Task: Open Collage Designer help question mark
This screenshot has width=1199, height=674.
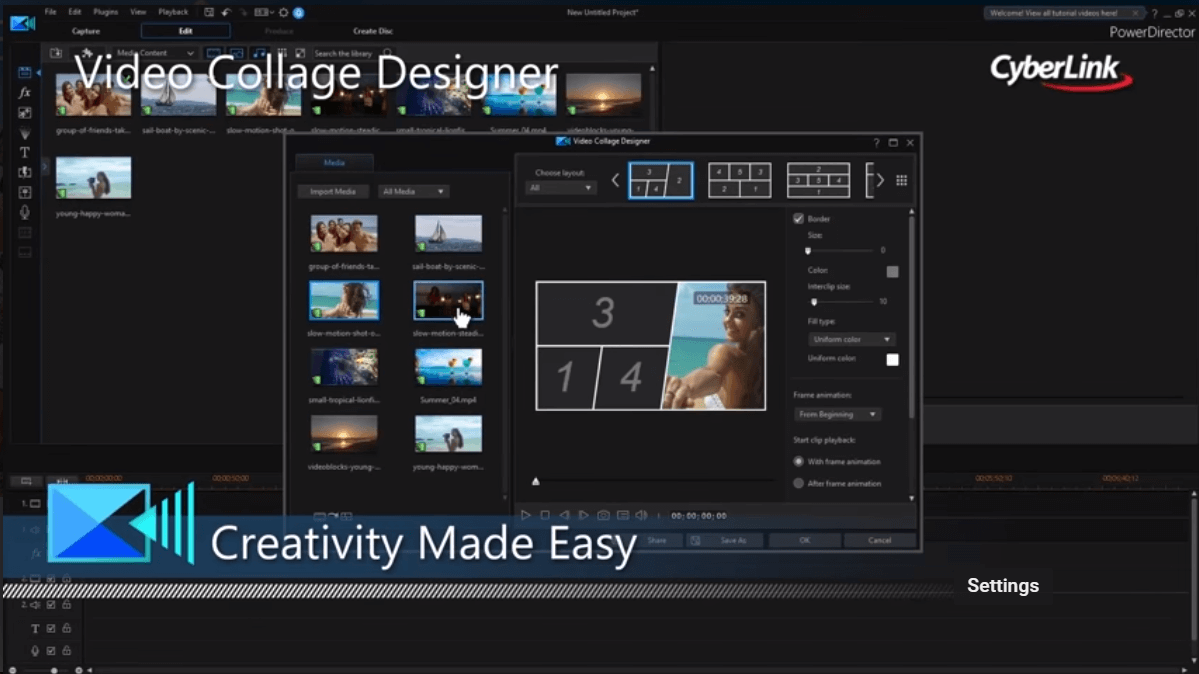Action: [876, 142]
